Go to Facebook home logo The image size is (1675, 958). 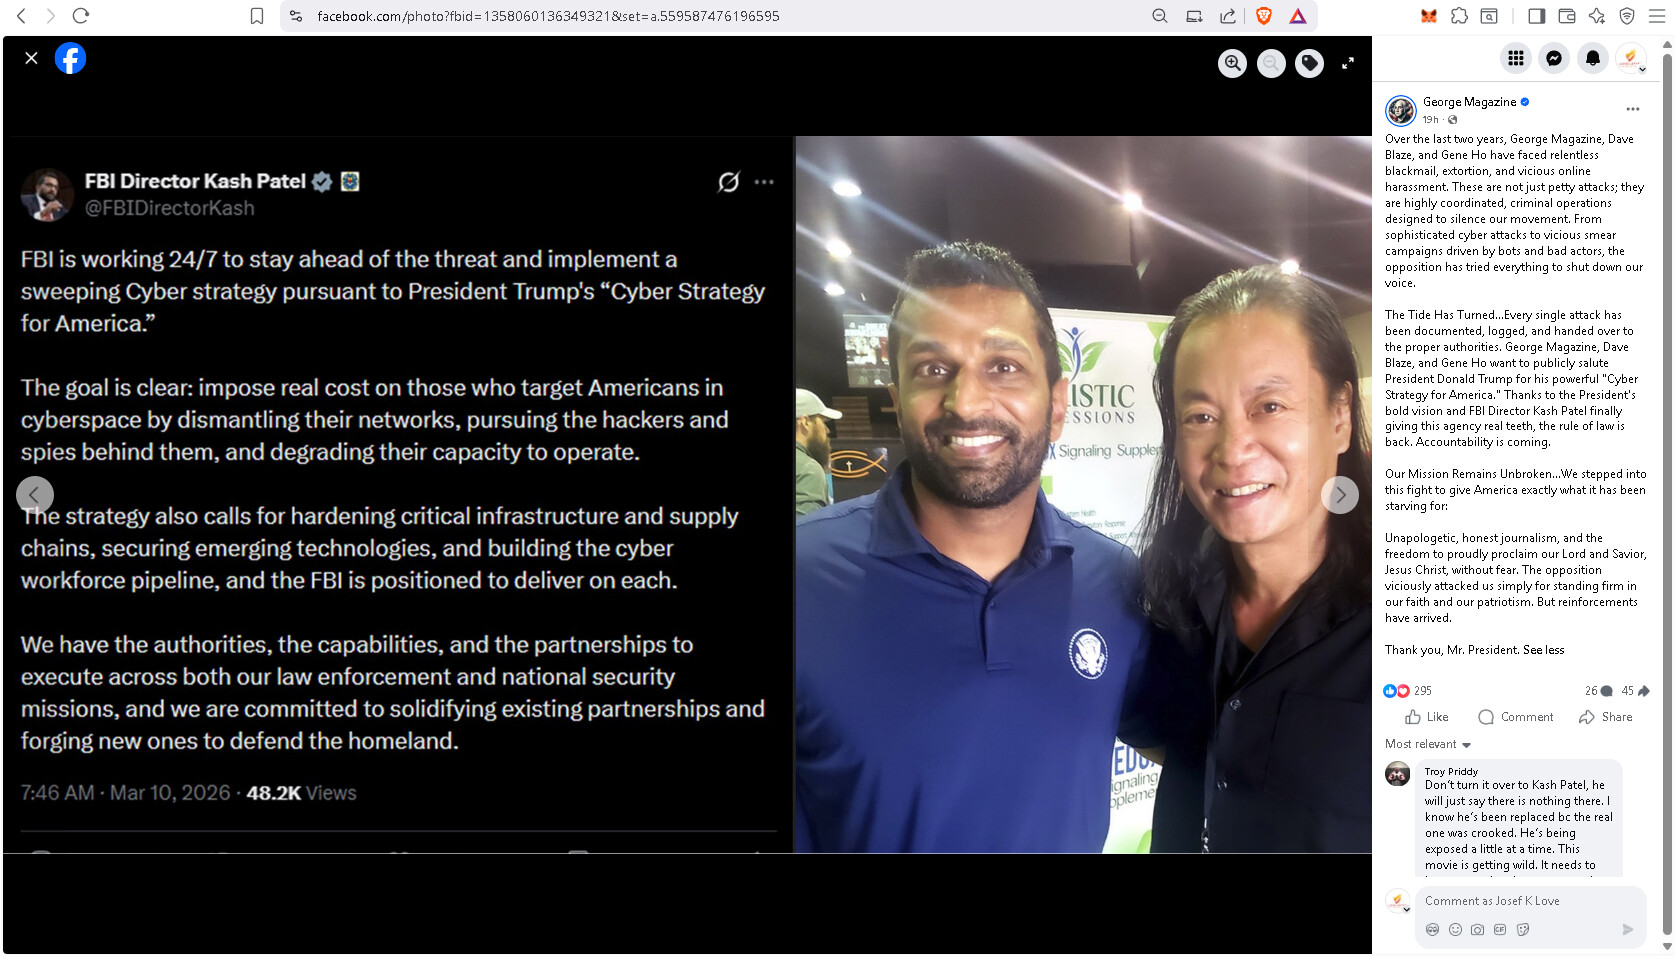[70, 58]
